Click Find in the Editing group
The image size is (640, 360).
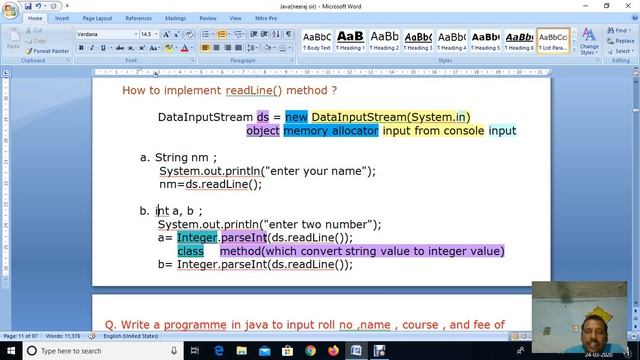click(x=619, y=31)
